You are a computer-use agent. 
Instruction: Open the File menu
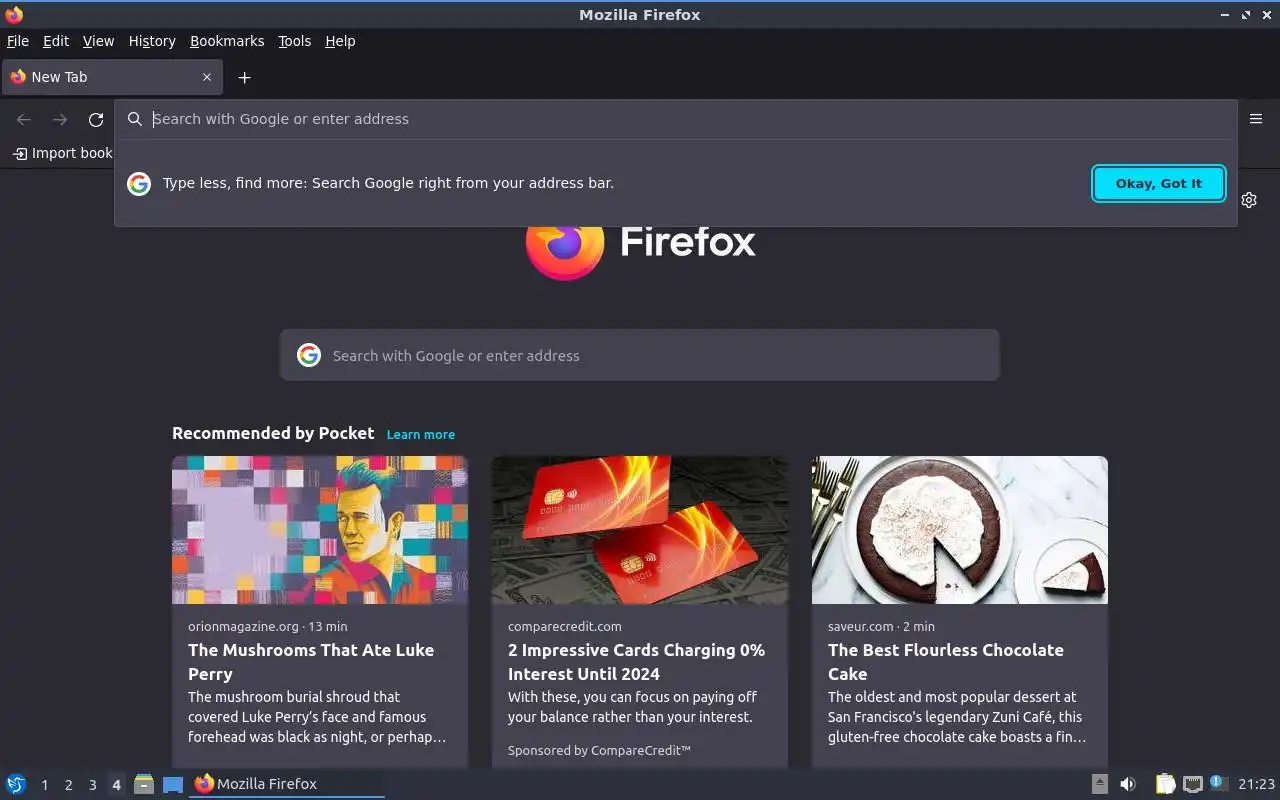pyautogui.click(x=17, y=41)
